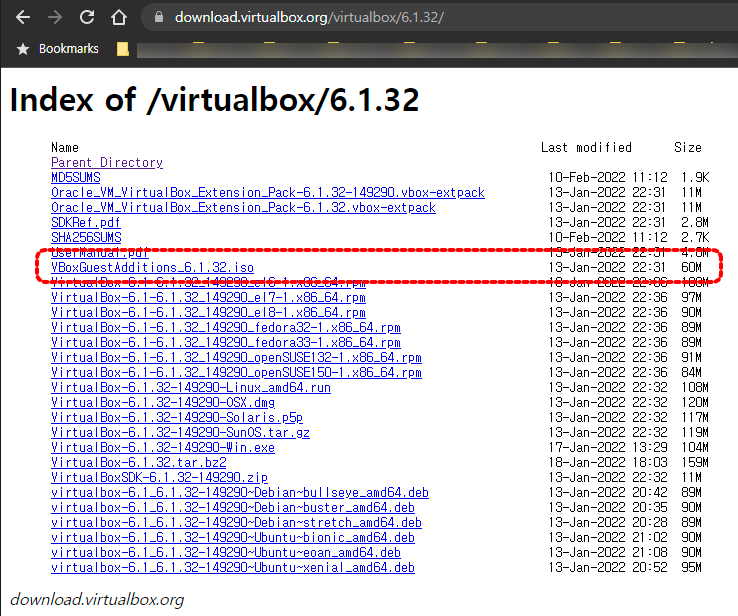The width and height of the screenshot is (738, 616).
Task: Reload the page with the refresh icon
Action: click(87, 17)
